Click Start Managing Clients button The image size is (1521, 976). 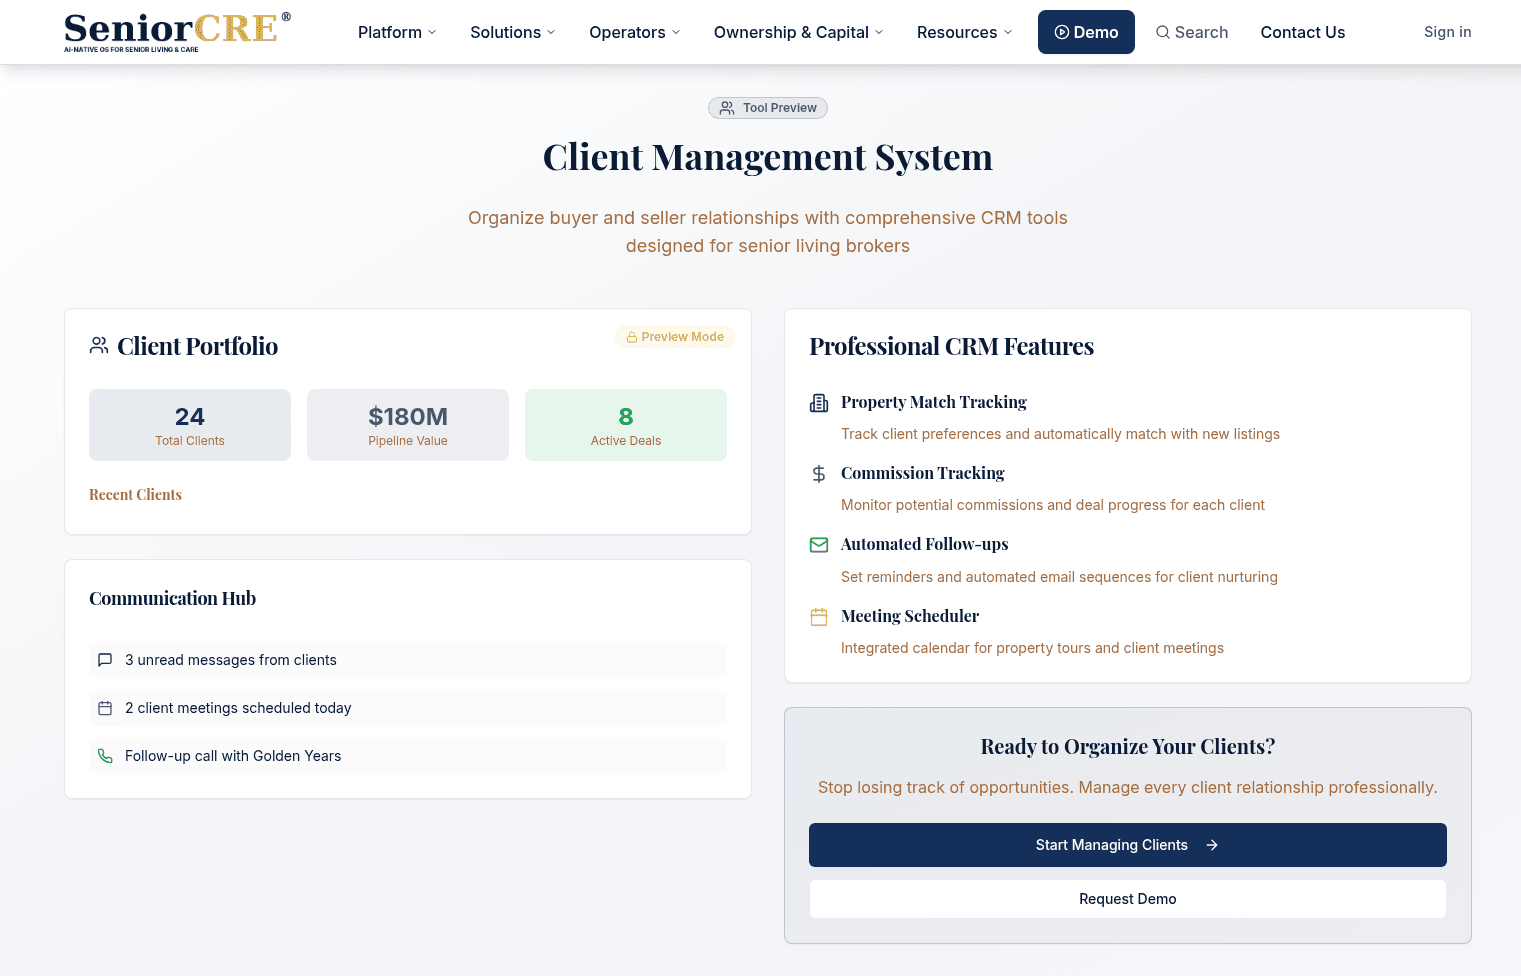tap(1128, 845)
